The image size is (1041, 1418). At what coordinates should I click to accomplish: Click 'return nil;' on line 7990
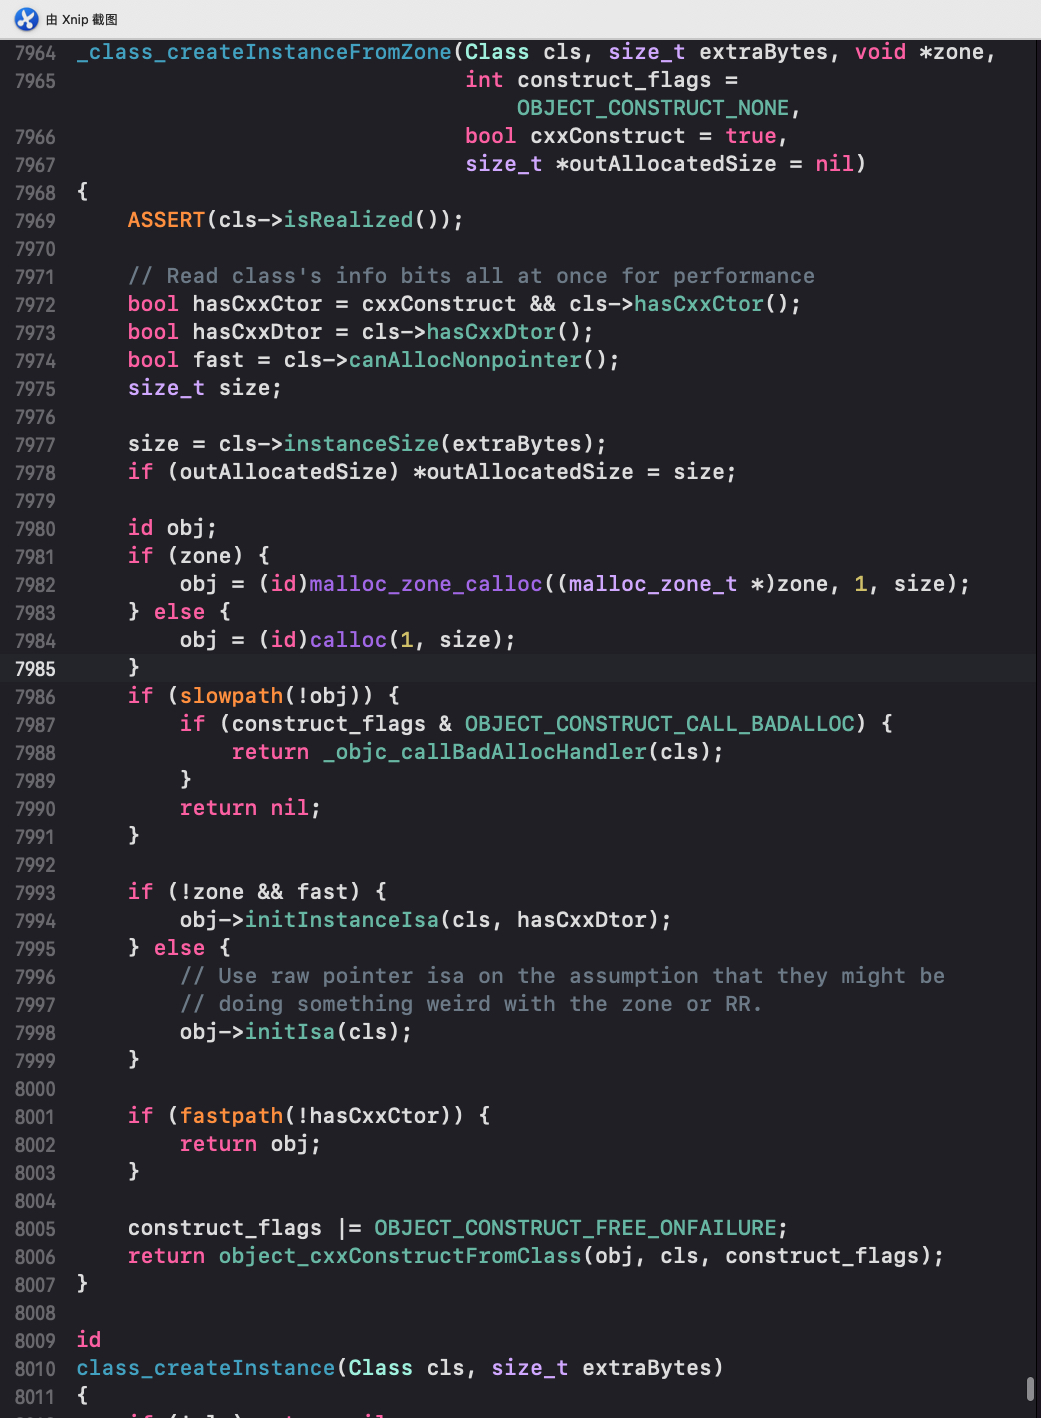250,808
